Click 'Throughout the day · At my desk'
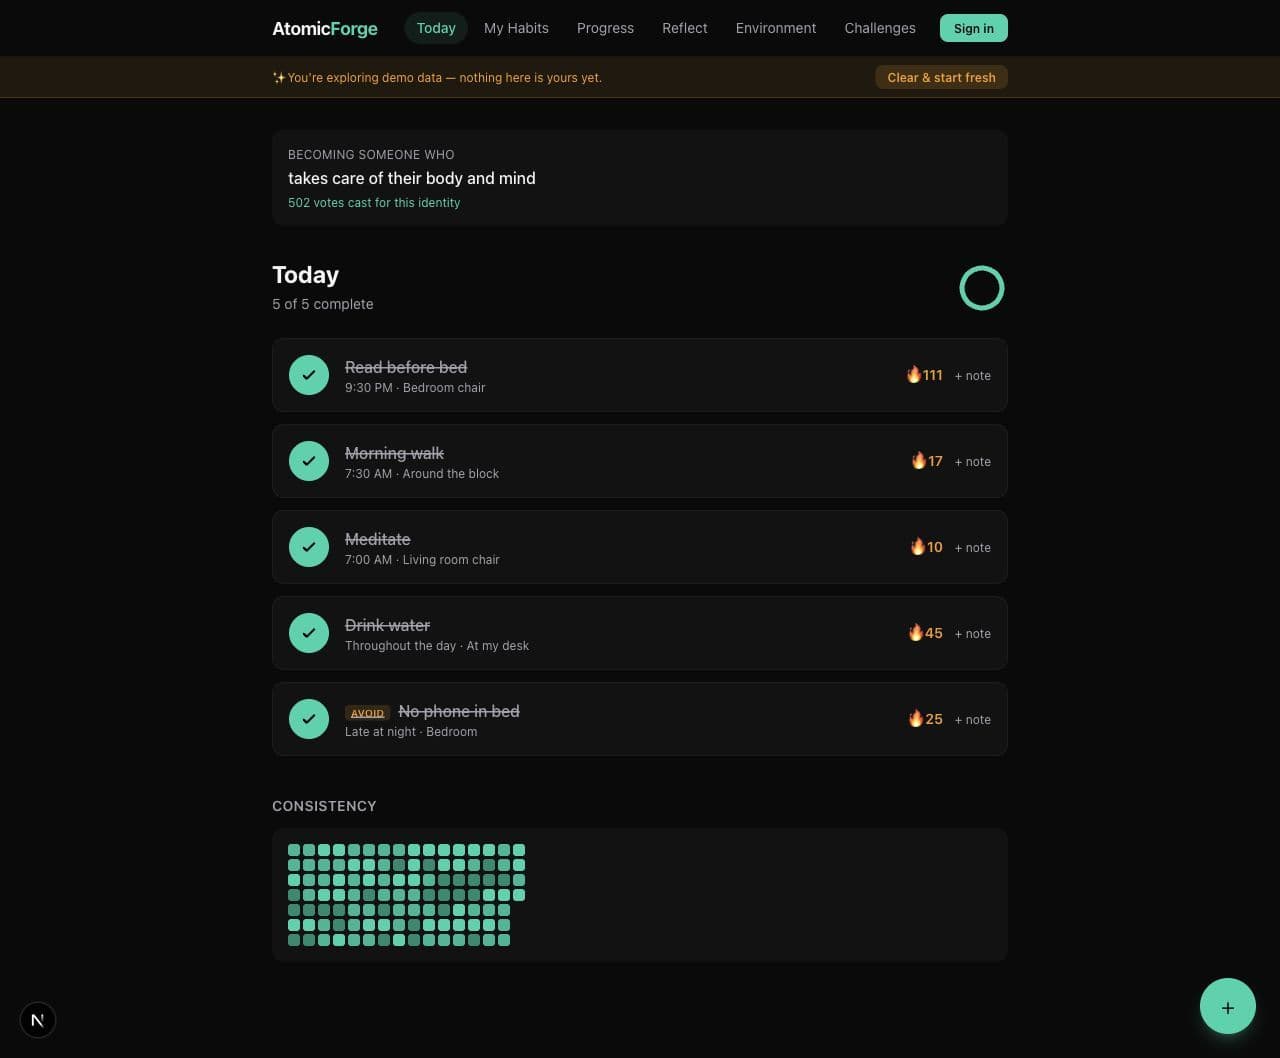 pyautogui.click(x=437, y=646)
